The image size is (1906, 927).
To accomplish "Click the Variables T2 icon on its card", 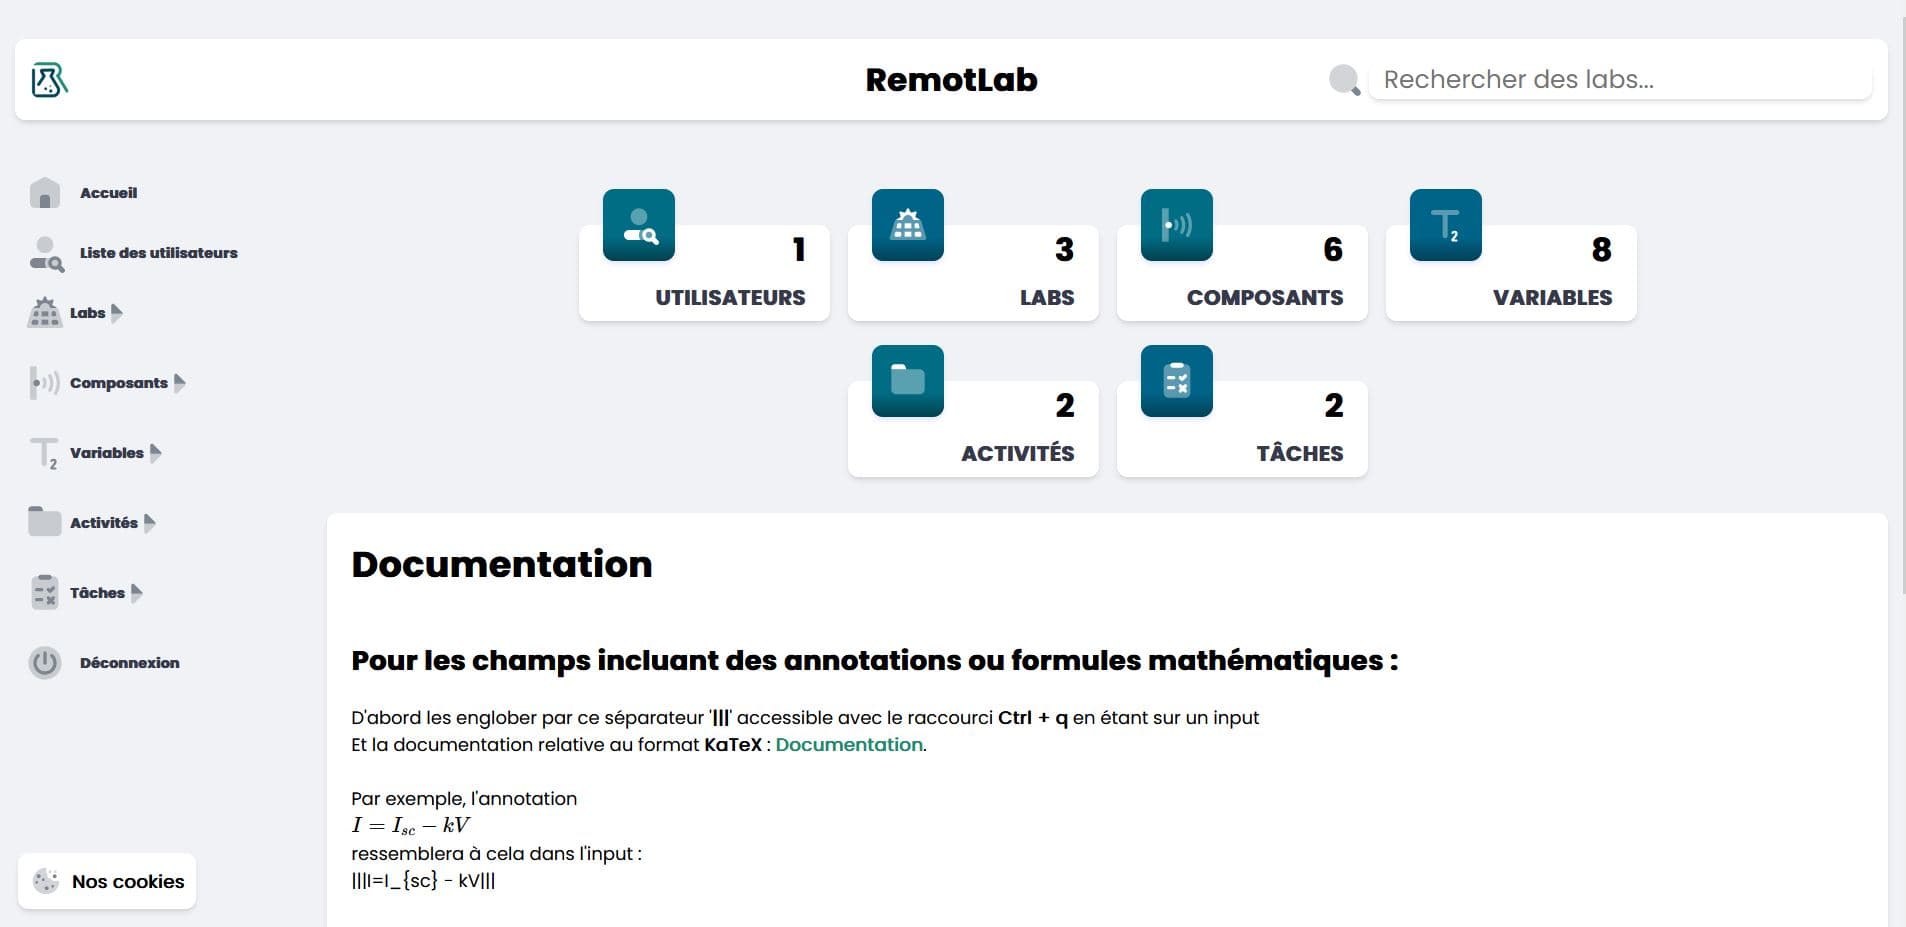I will [1445, 225].
